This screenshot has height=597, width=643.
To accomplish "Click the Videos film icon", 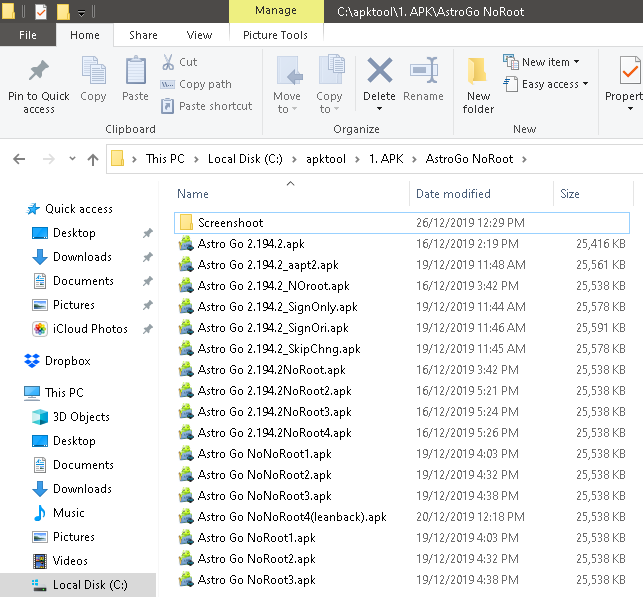I will 40,561.
